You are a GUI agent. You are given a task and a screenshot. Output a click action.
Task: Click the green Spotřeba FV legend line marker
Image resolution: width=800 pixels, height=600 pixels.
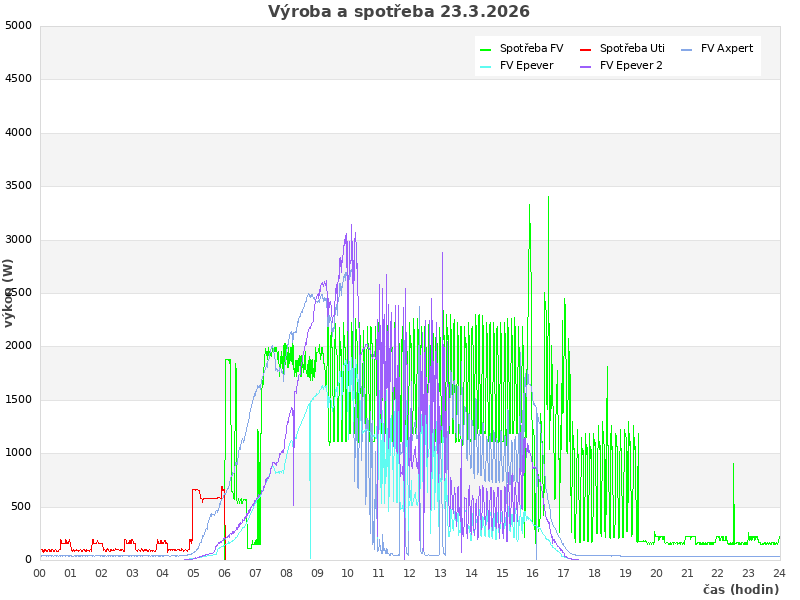[486, 49]
